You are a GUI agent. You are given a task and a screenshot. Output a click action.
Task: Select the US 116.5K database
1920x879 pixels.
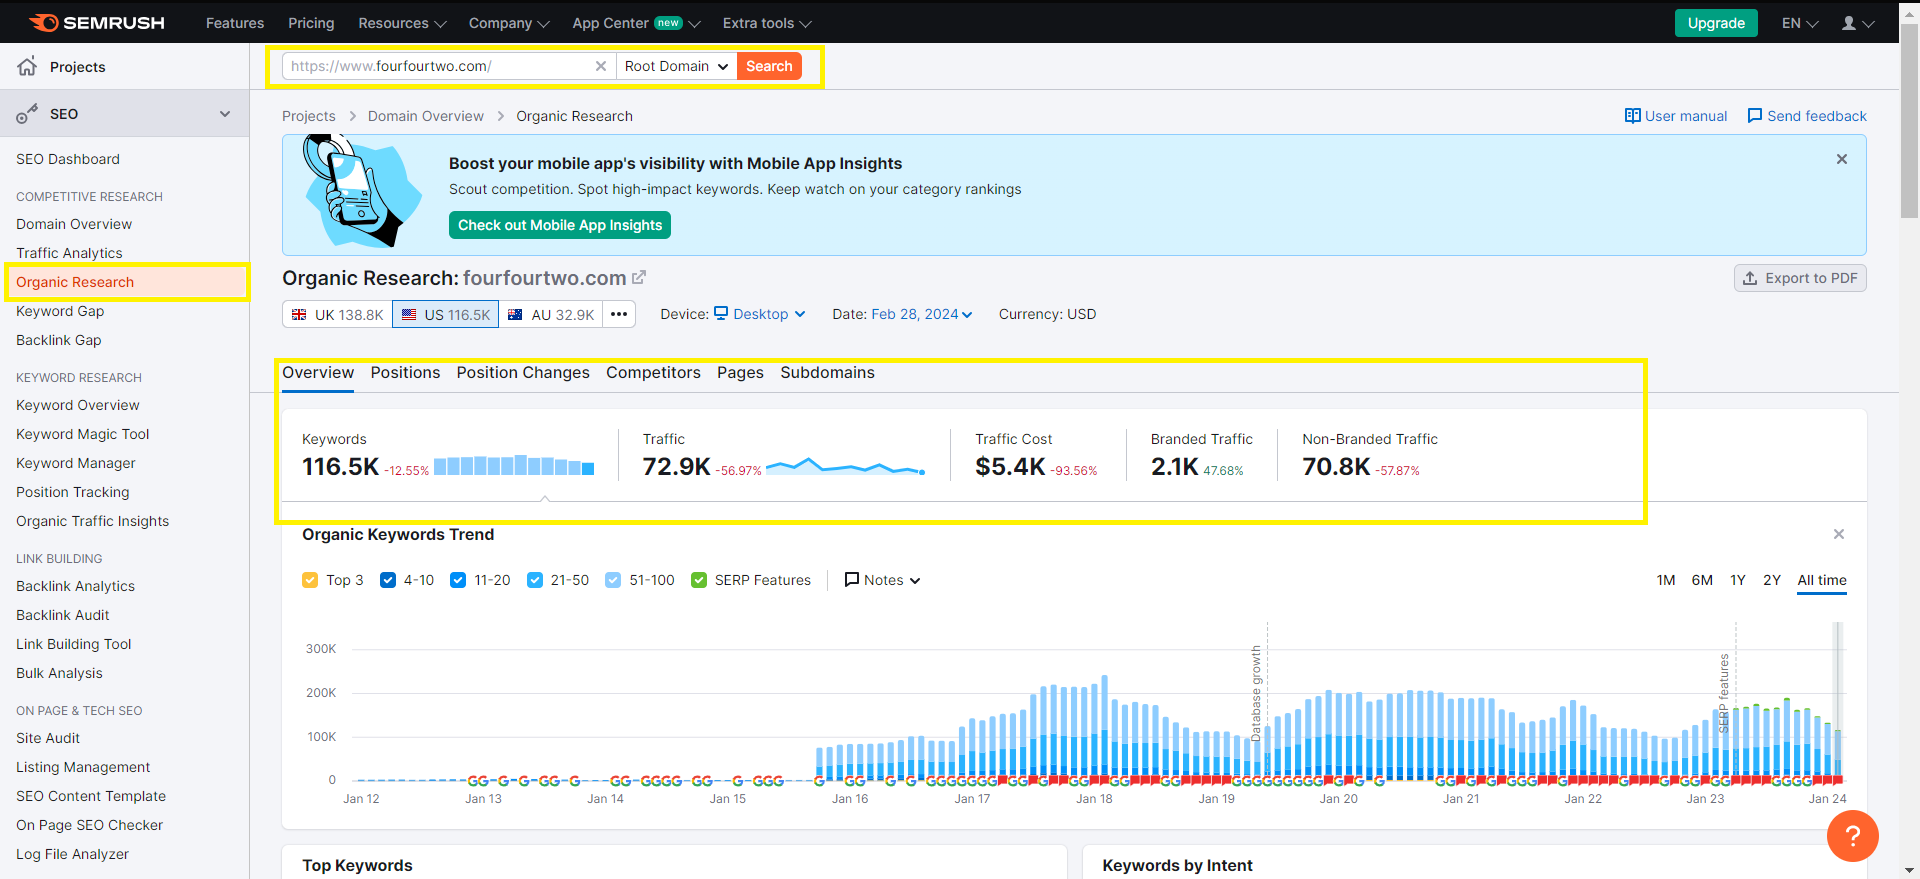[x=446, y=314]
